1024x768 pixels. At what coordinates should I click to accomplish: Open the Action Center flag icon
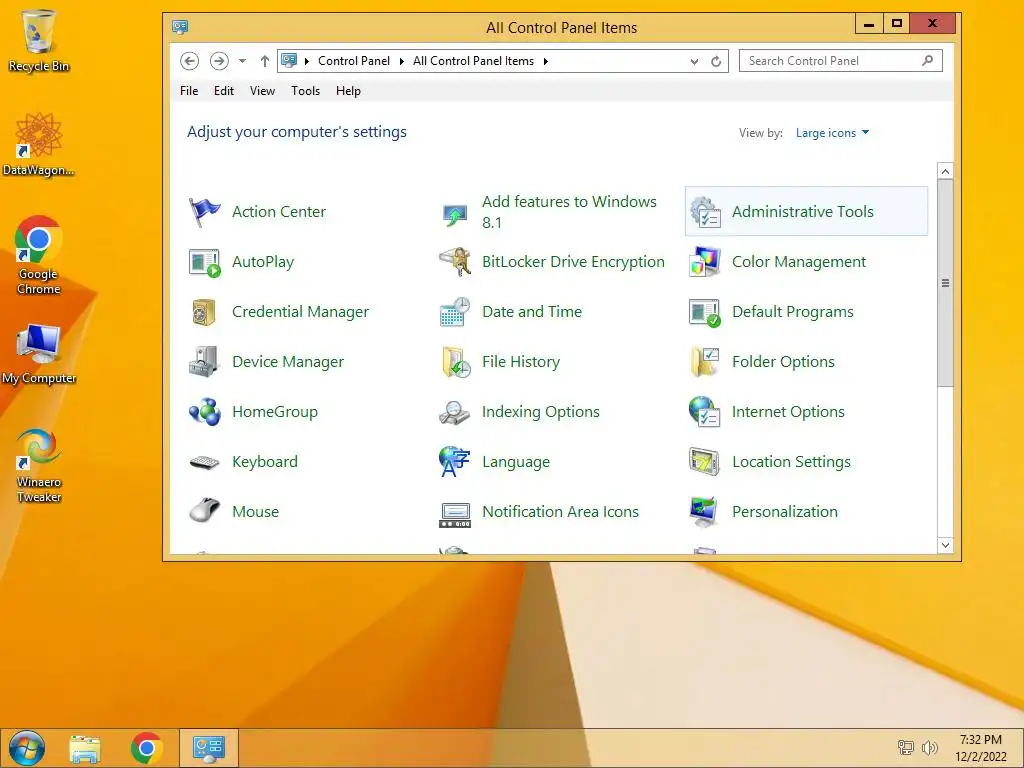pos(204,212)
